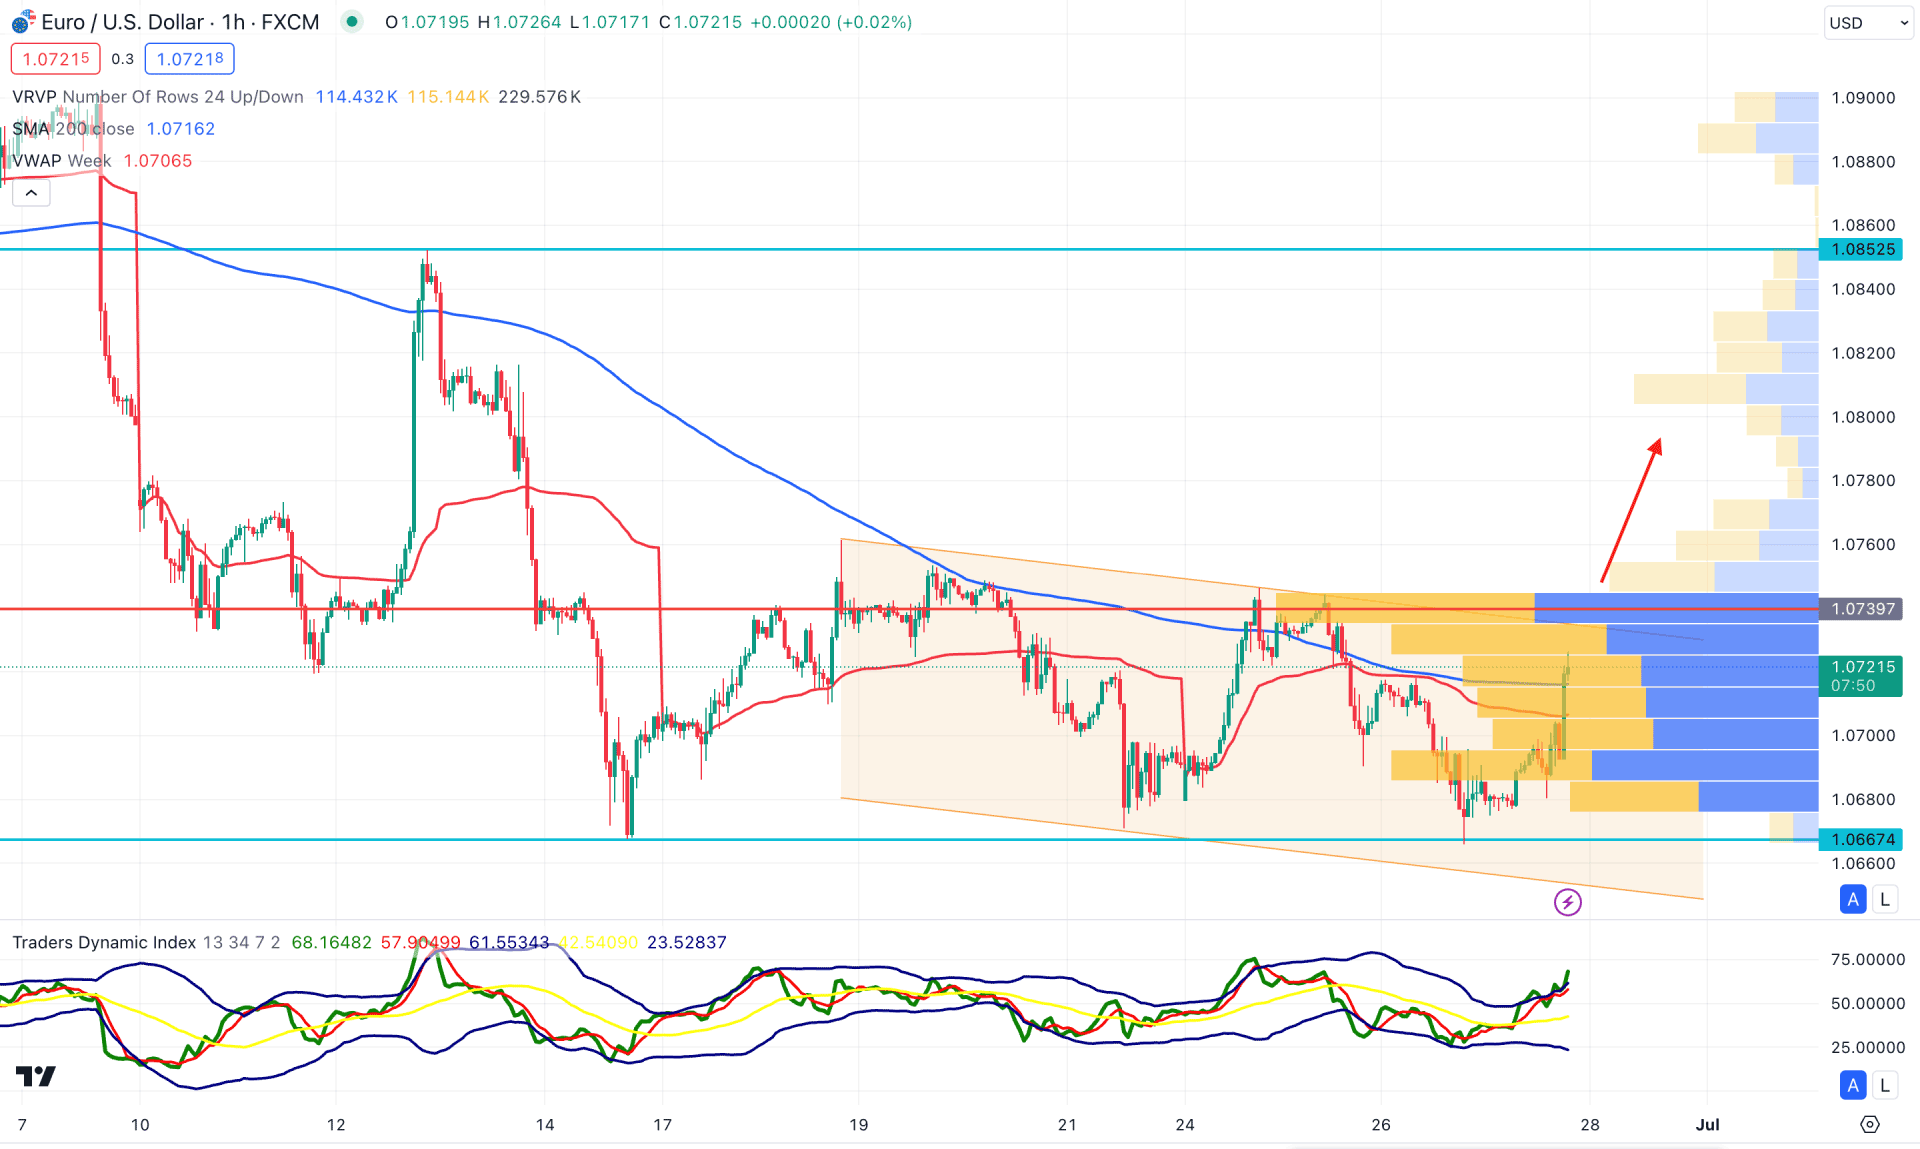
Task: Click the purple lightning event icon
Action: (1568, 902)
